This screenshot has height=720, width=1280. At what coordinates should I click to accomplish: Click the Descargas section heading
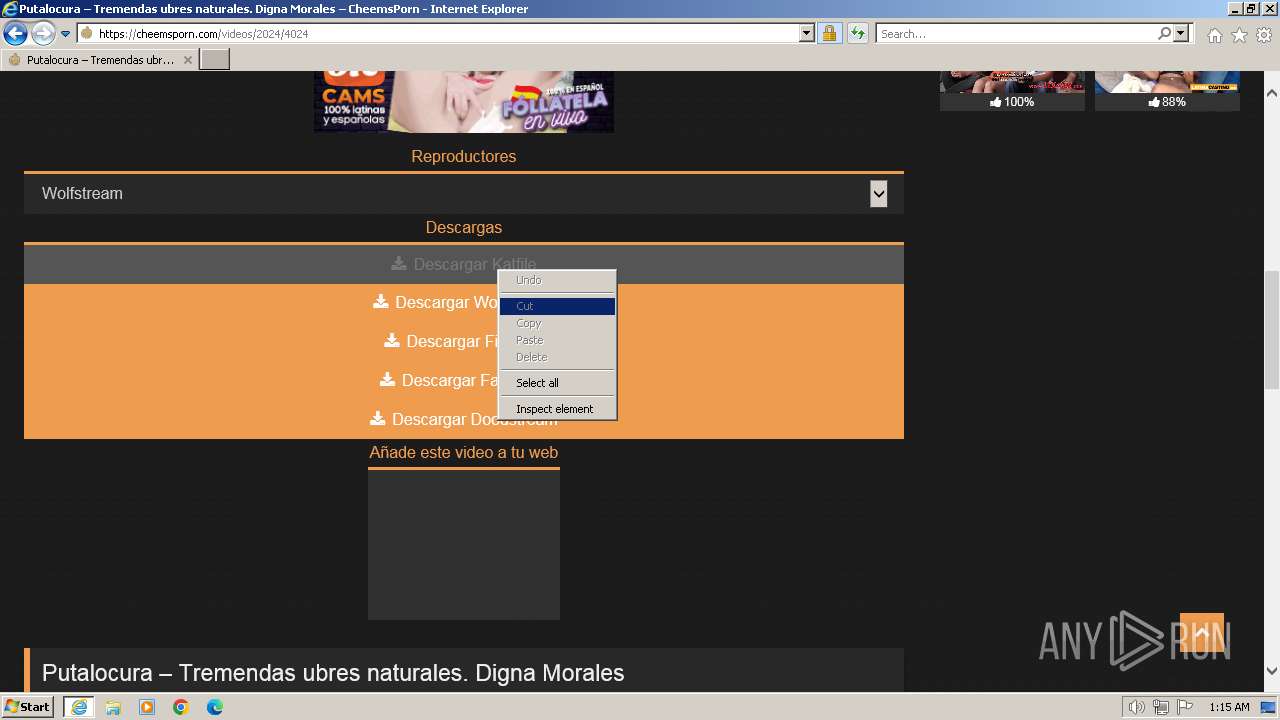pyautogui.click(x=464, y=228)
